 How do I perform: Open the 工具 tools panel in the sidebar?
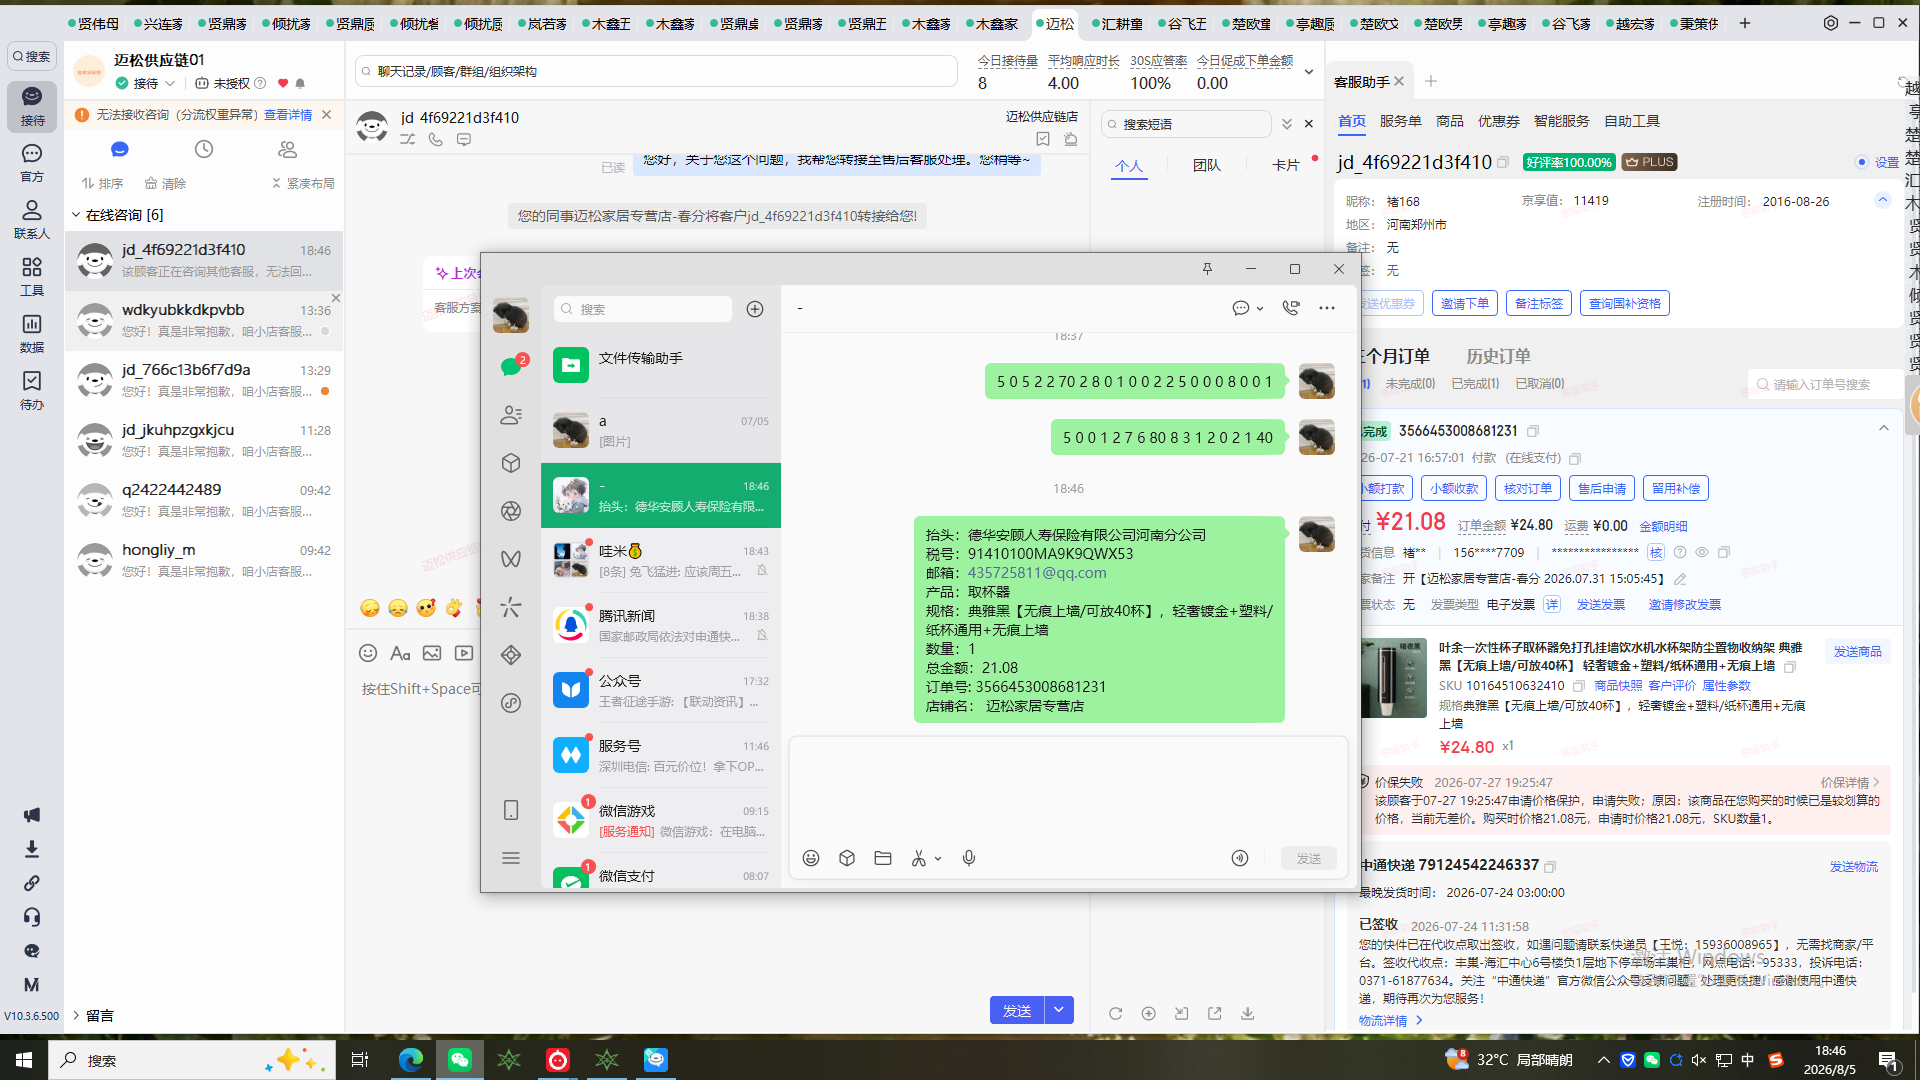click(32, 276)
